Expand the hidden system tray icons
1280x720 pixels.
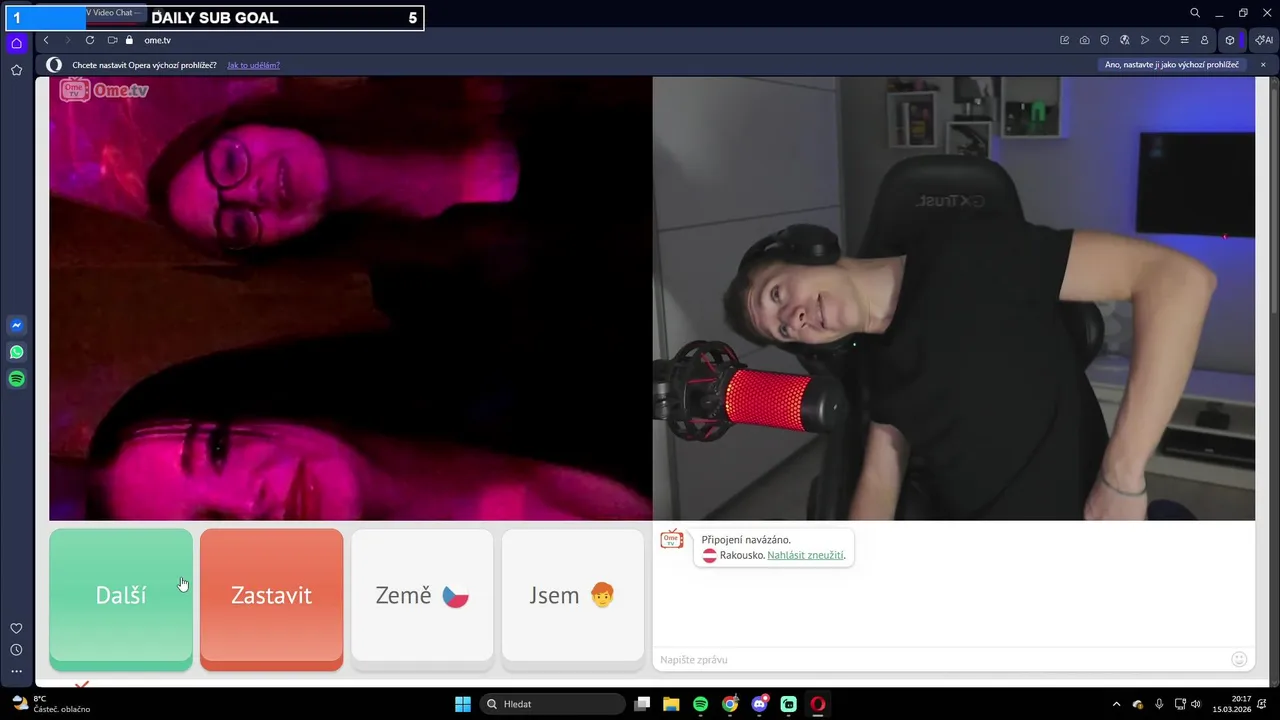coord(1116,704)
